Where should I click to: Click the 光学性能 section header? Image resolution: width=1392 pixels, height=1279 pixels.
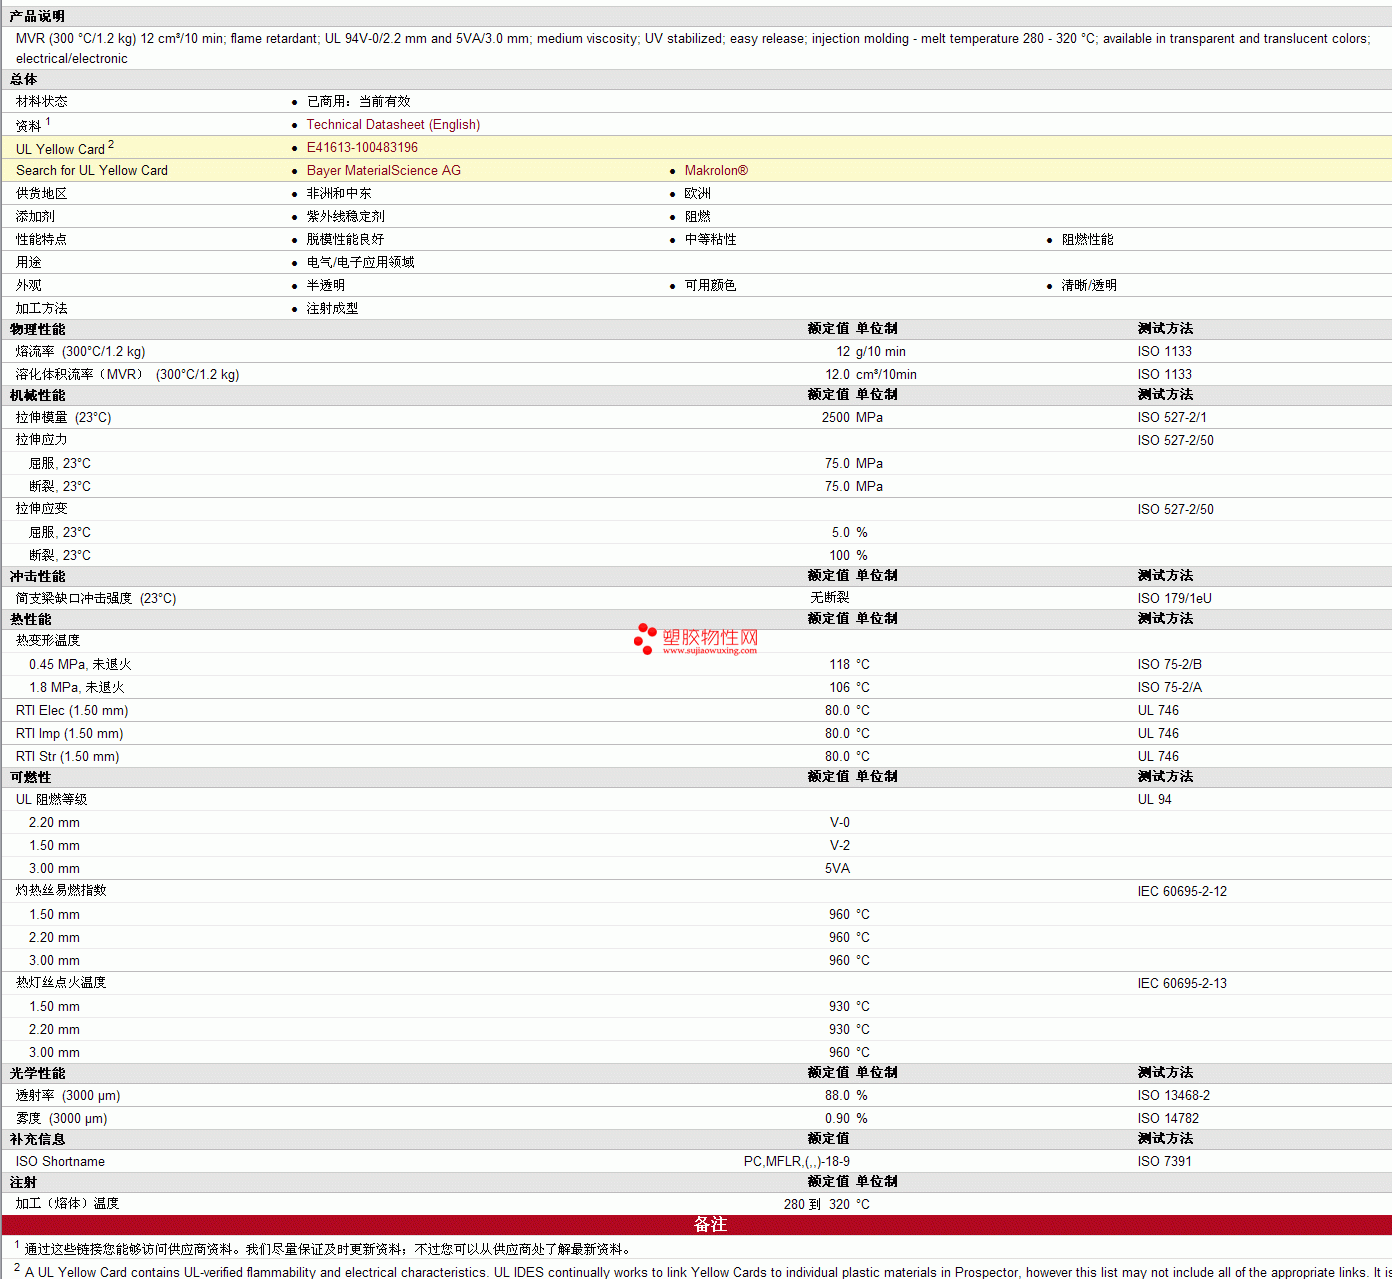click(x=37, y=1073)
